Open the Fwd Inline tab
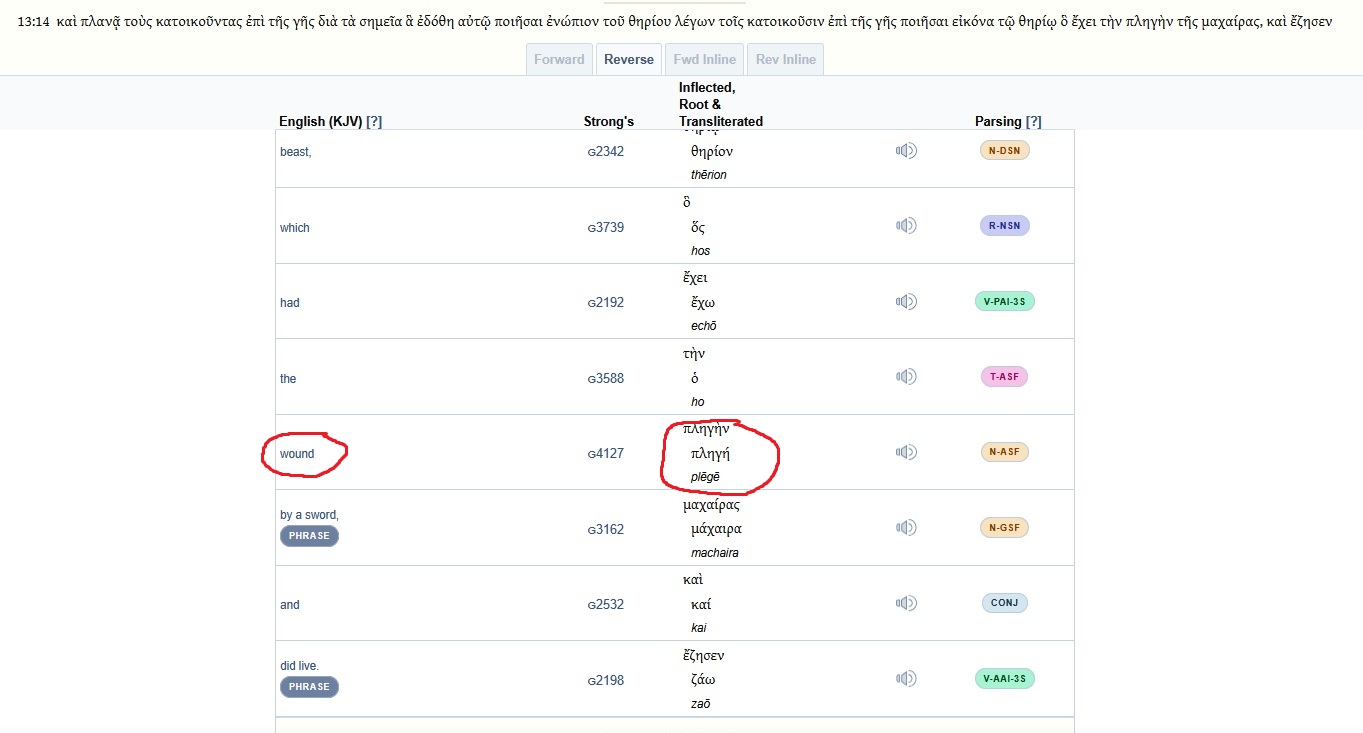 (x=705, y=59)
